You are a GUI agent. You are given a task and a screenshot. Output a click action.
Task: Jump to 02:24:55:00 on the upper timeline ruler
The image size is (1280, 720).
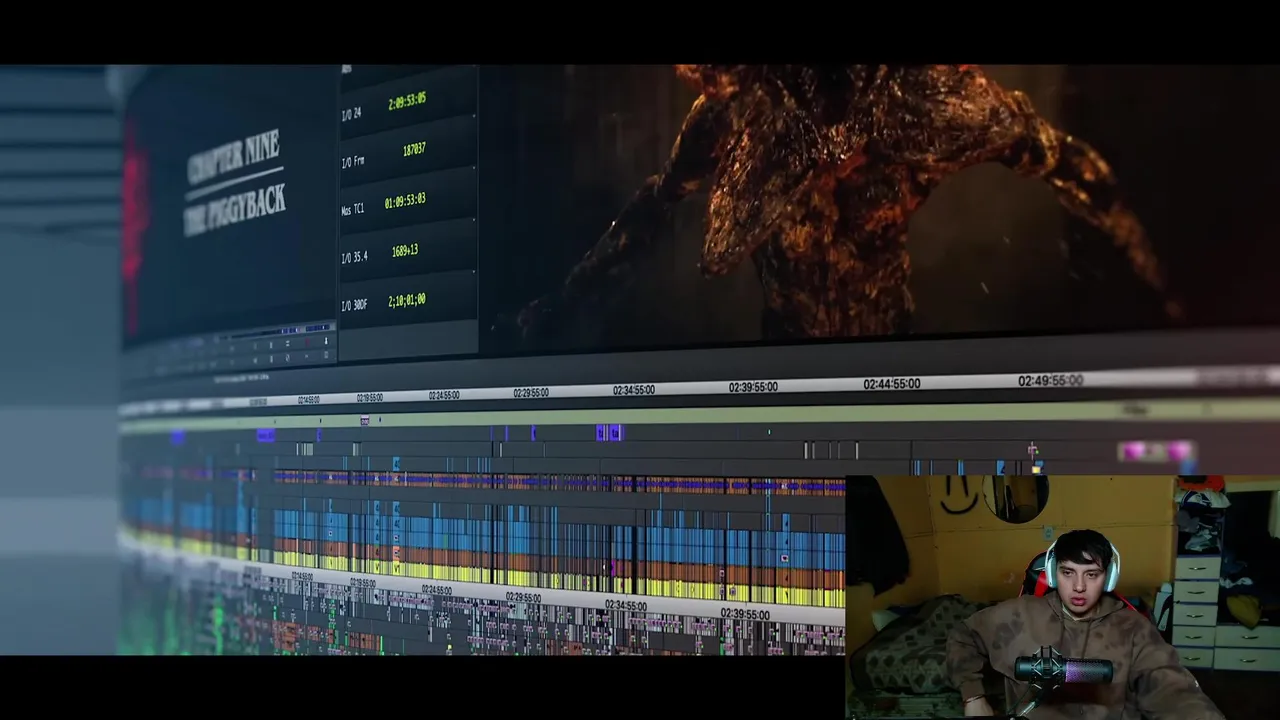click(444, 396)
